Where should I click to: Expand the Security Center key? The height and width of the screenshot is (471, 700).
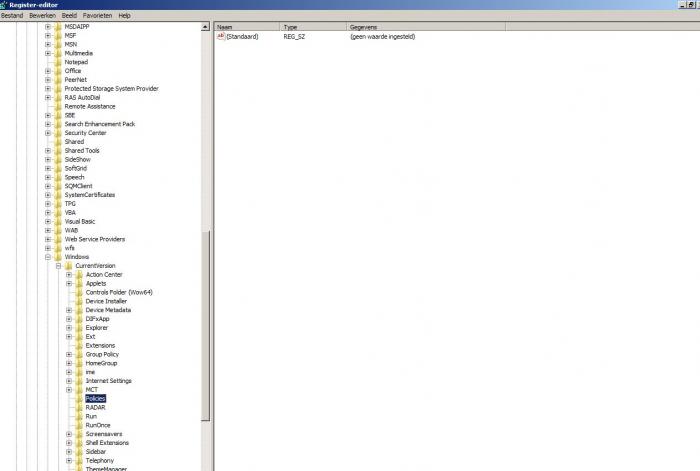coord(48,133)
